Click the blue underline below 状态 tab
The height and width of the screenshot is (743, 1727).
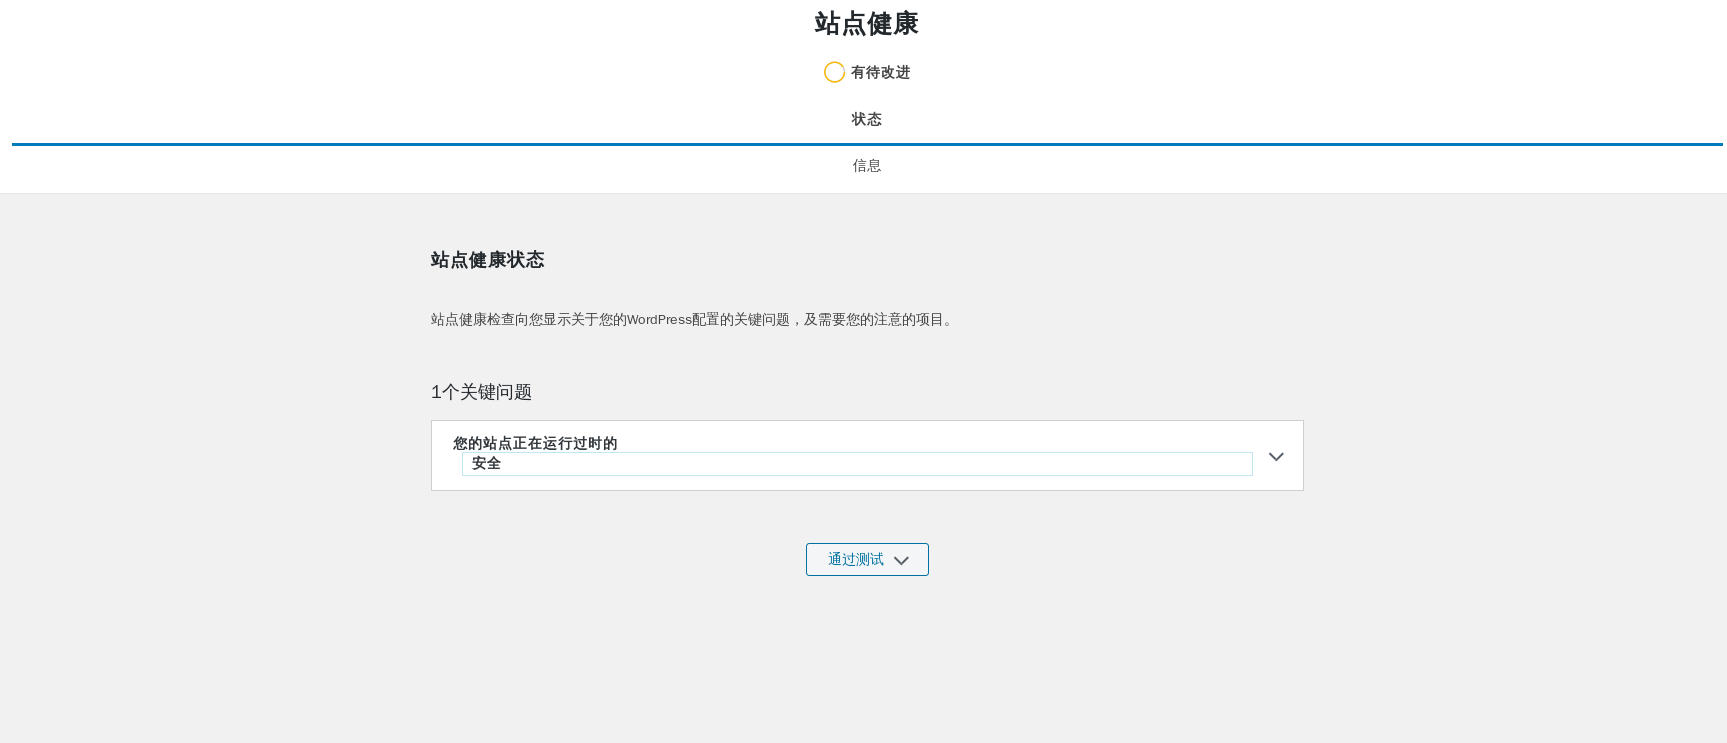tap(866, 144)
